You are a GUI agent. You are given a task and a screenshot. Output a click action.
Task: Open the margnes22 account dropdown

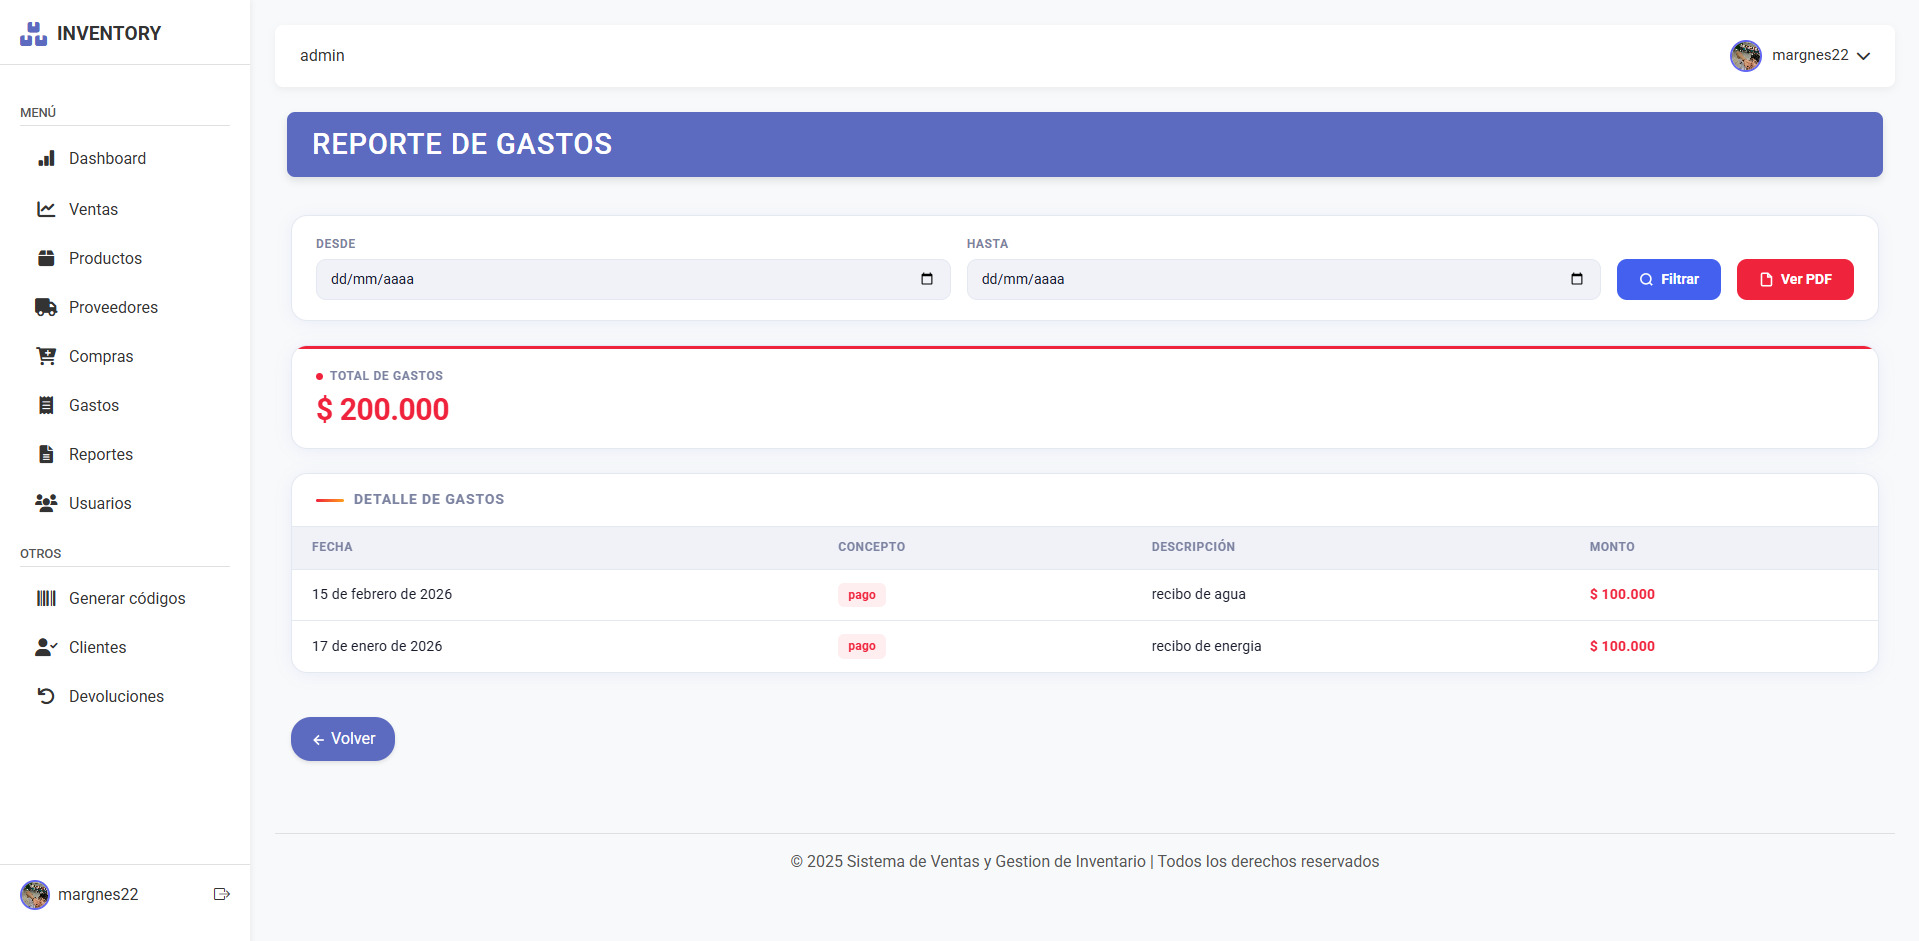(1864, 56)
